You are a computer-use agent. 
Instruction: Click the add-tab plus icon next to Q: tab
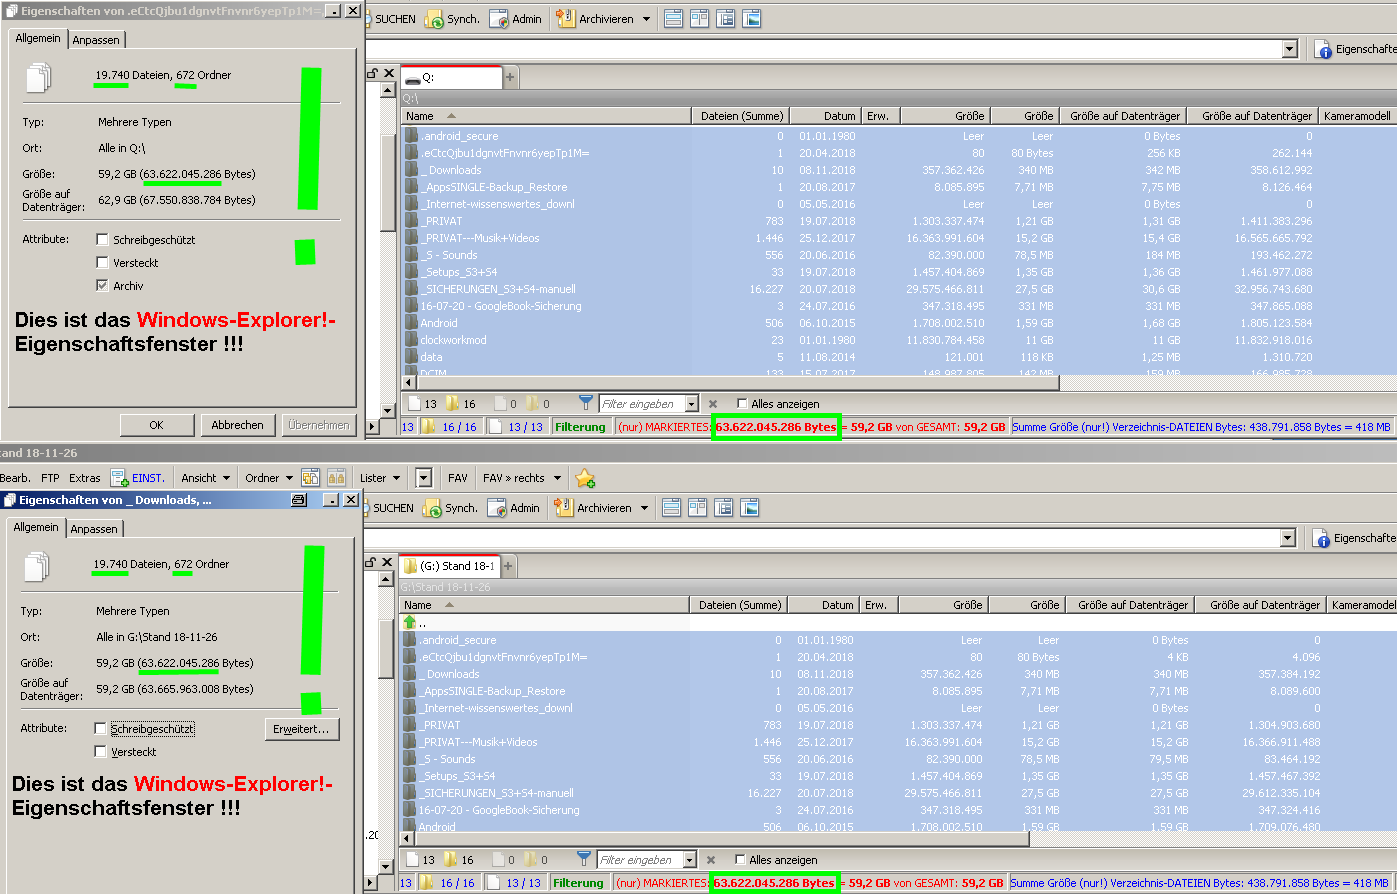tap(510, 77)
